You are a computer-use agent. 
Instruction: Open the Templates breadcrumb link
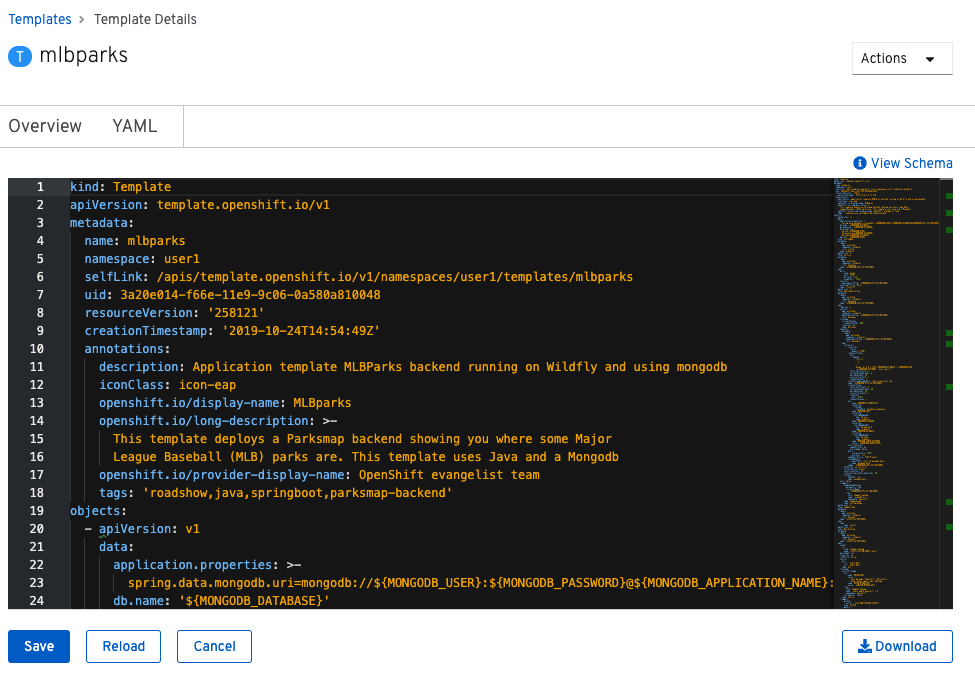click(x=39, y=18)
